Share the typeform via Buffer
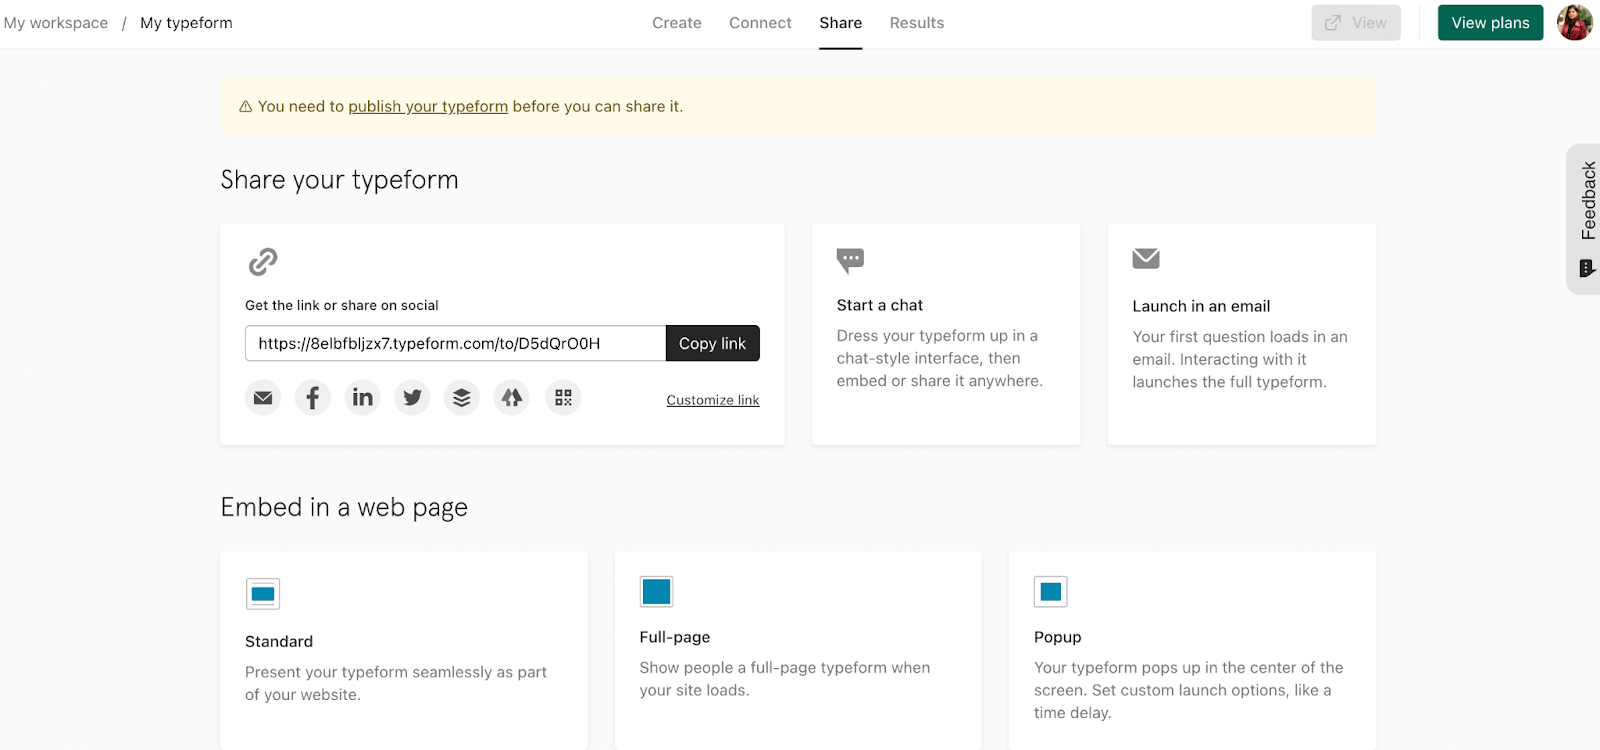 (x=462, y=398)
